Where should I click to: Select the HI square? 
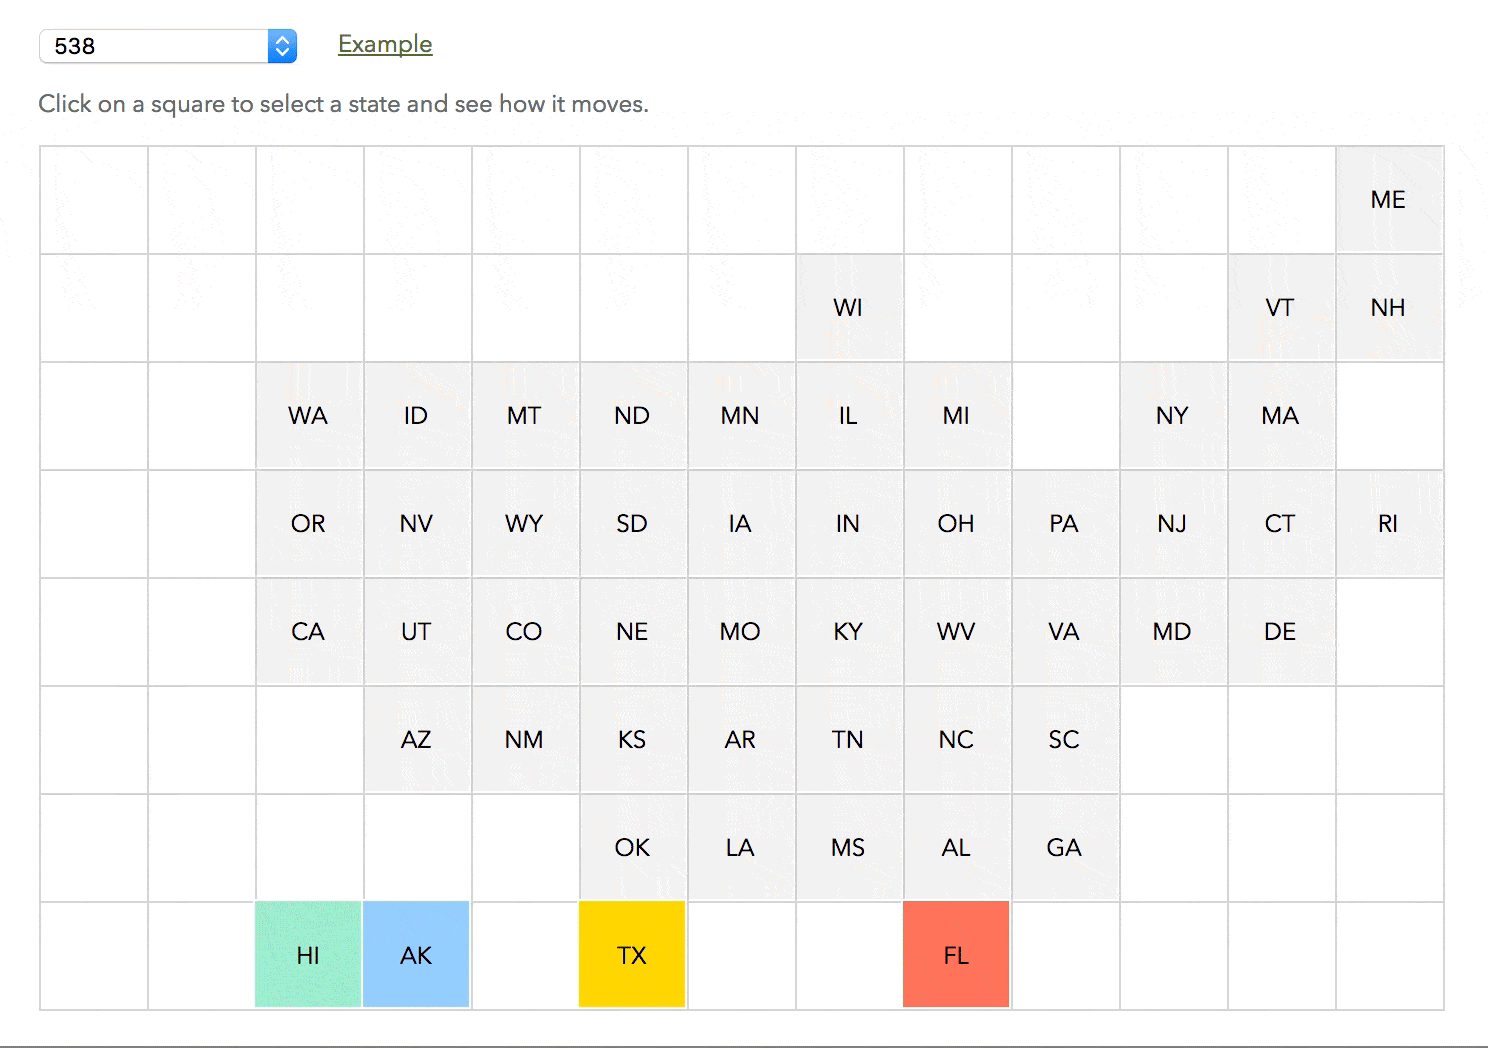pyautogui.click(x=307, y=953)
